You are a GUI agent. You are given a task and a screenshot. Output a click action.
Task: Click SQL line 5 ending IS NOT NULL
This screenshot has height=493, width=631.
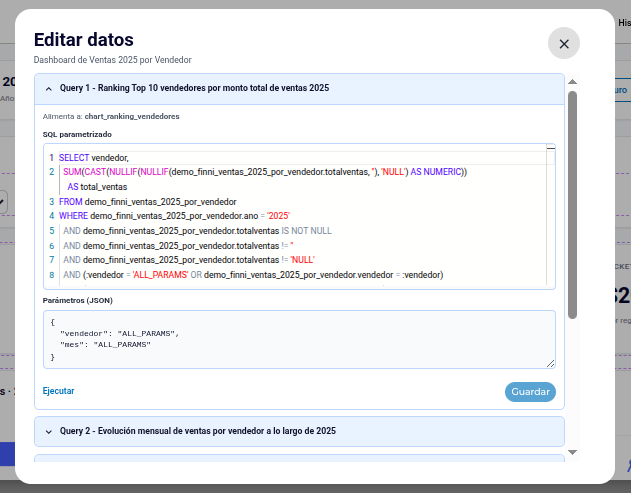coord(197,231)
